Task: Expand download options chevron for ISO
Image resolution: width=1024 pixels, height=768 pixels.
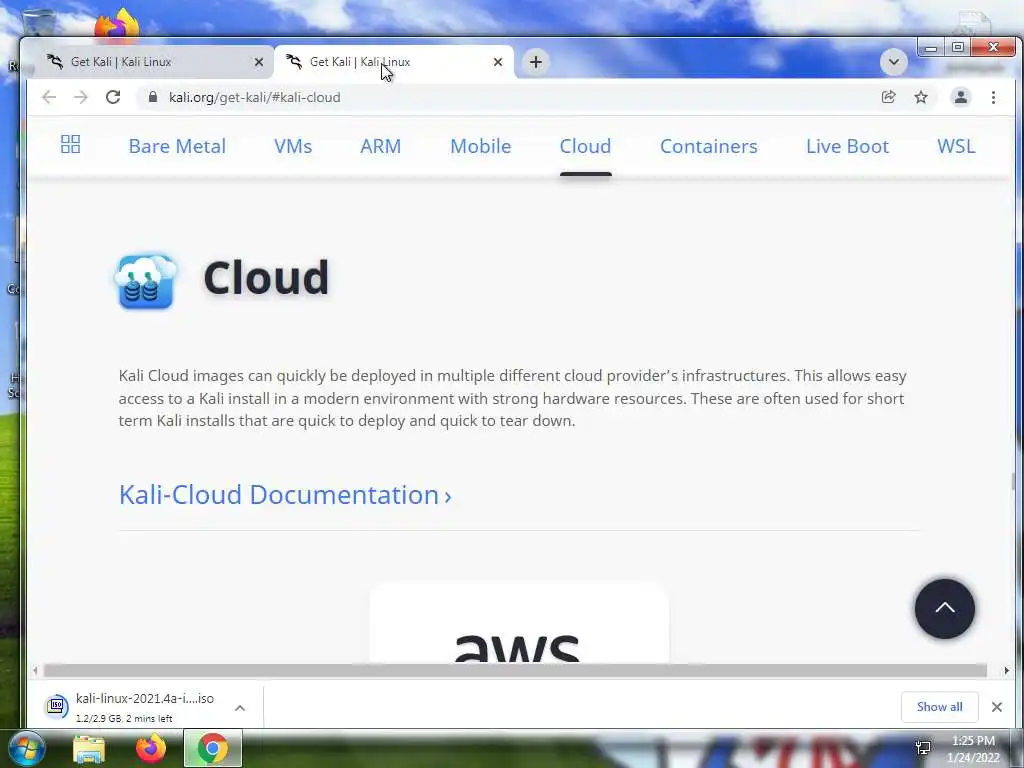Action: point(240,708)
